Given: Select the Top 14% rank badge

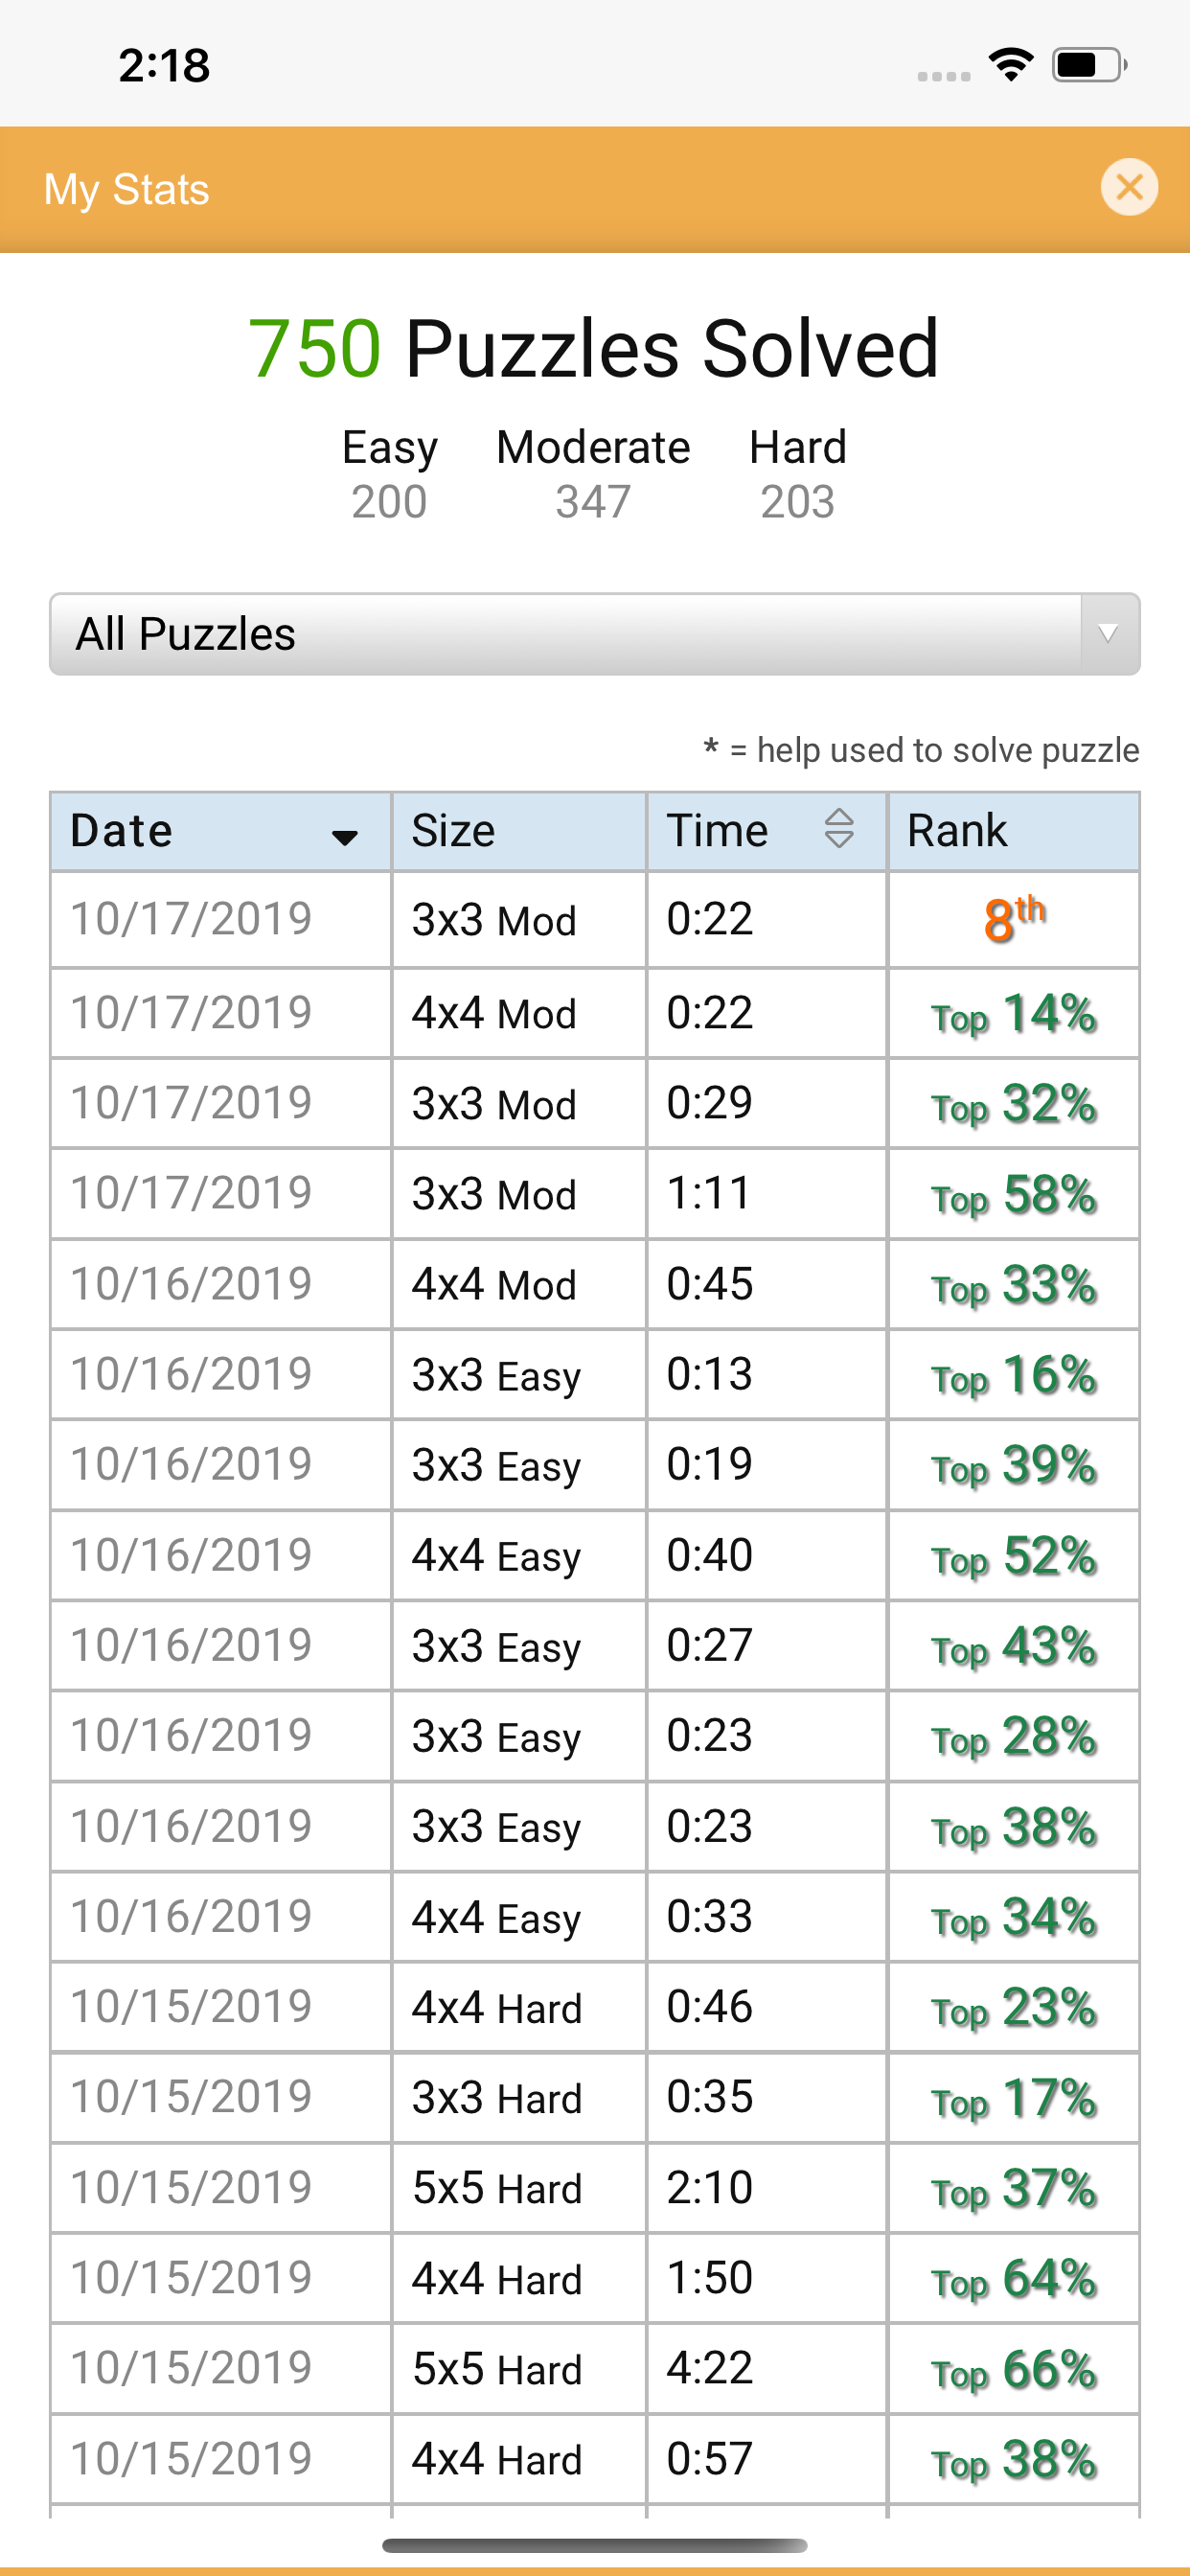Looking at the screenshot, I should pyautogui.click(x=1014, y=1013).
